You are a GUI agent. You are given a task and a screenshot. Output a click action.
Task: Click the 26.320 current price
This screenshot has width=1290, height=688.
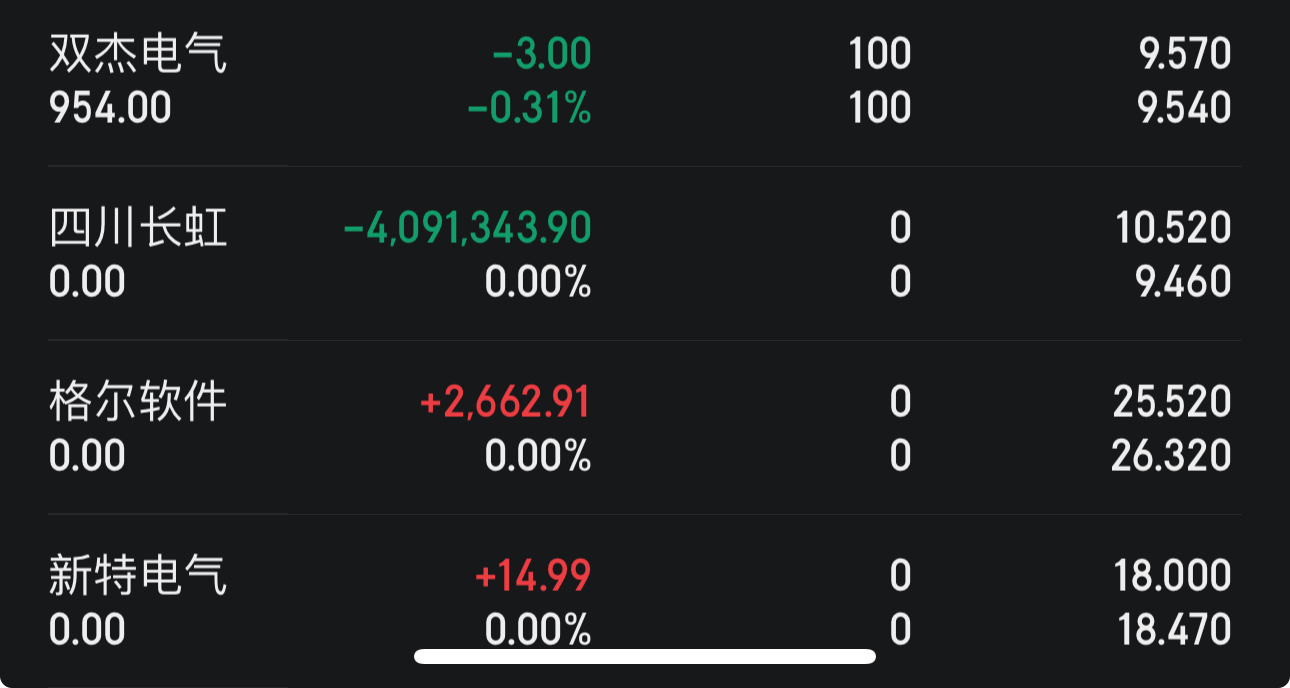[x=1171, y=456]
